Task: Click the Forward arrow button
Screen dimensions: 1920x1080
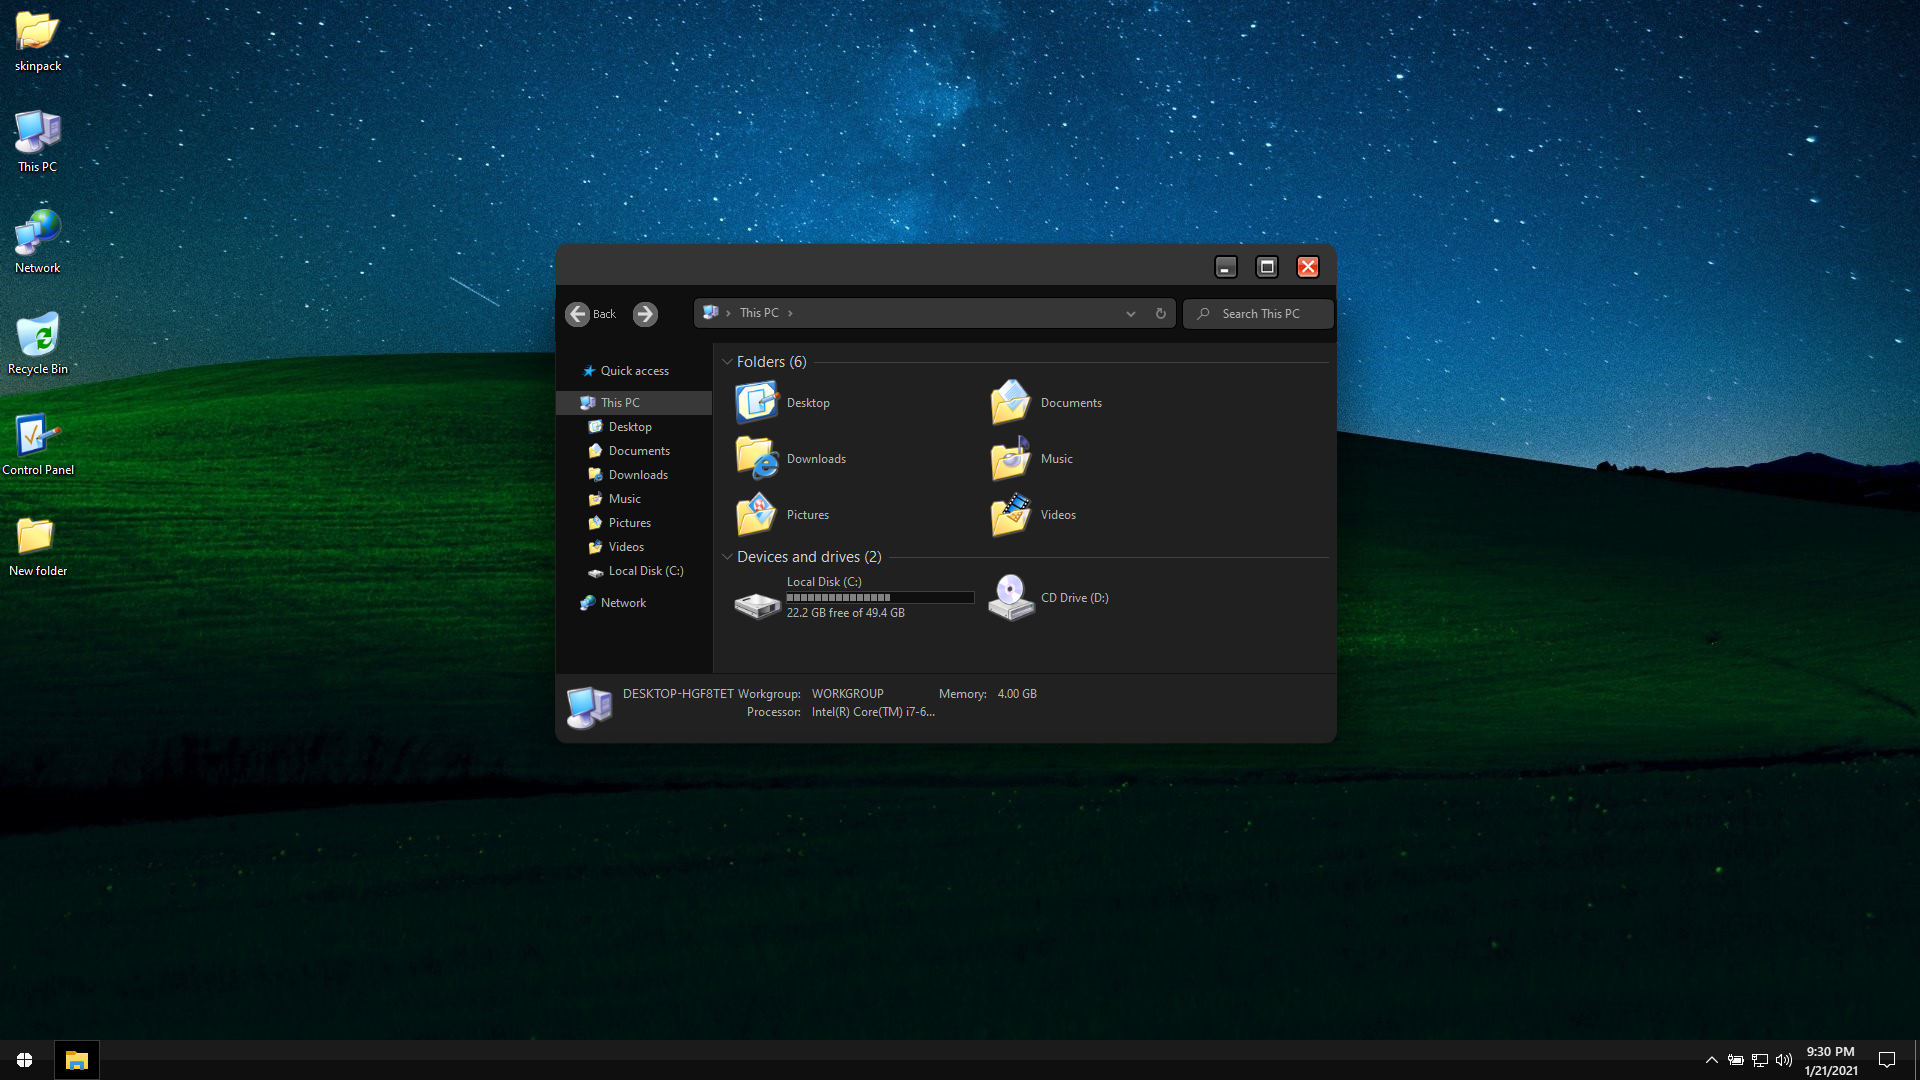Action: point(645,314)
